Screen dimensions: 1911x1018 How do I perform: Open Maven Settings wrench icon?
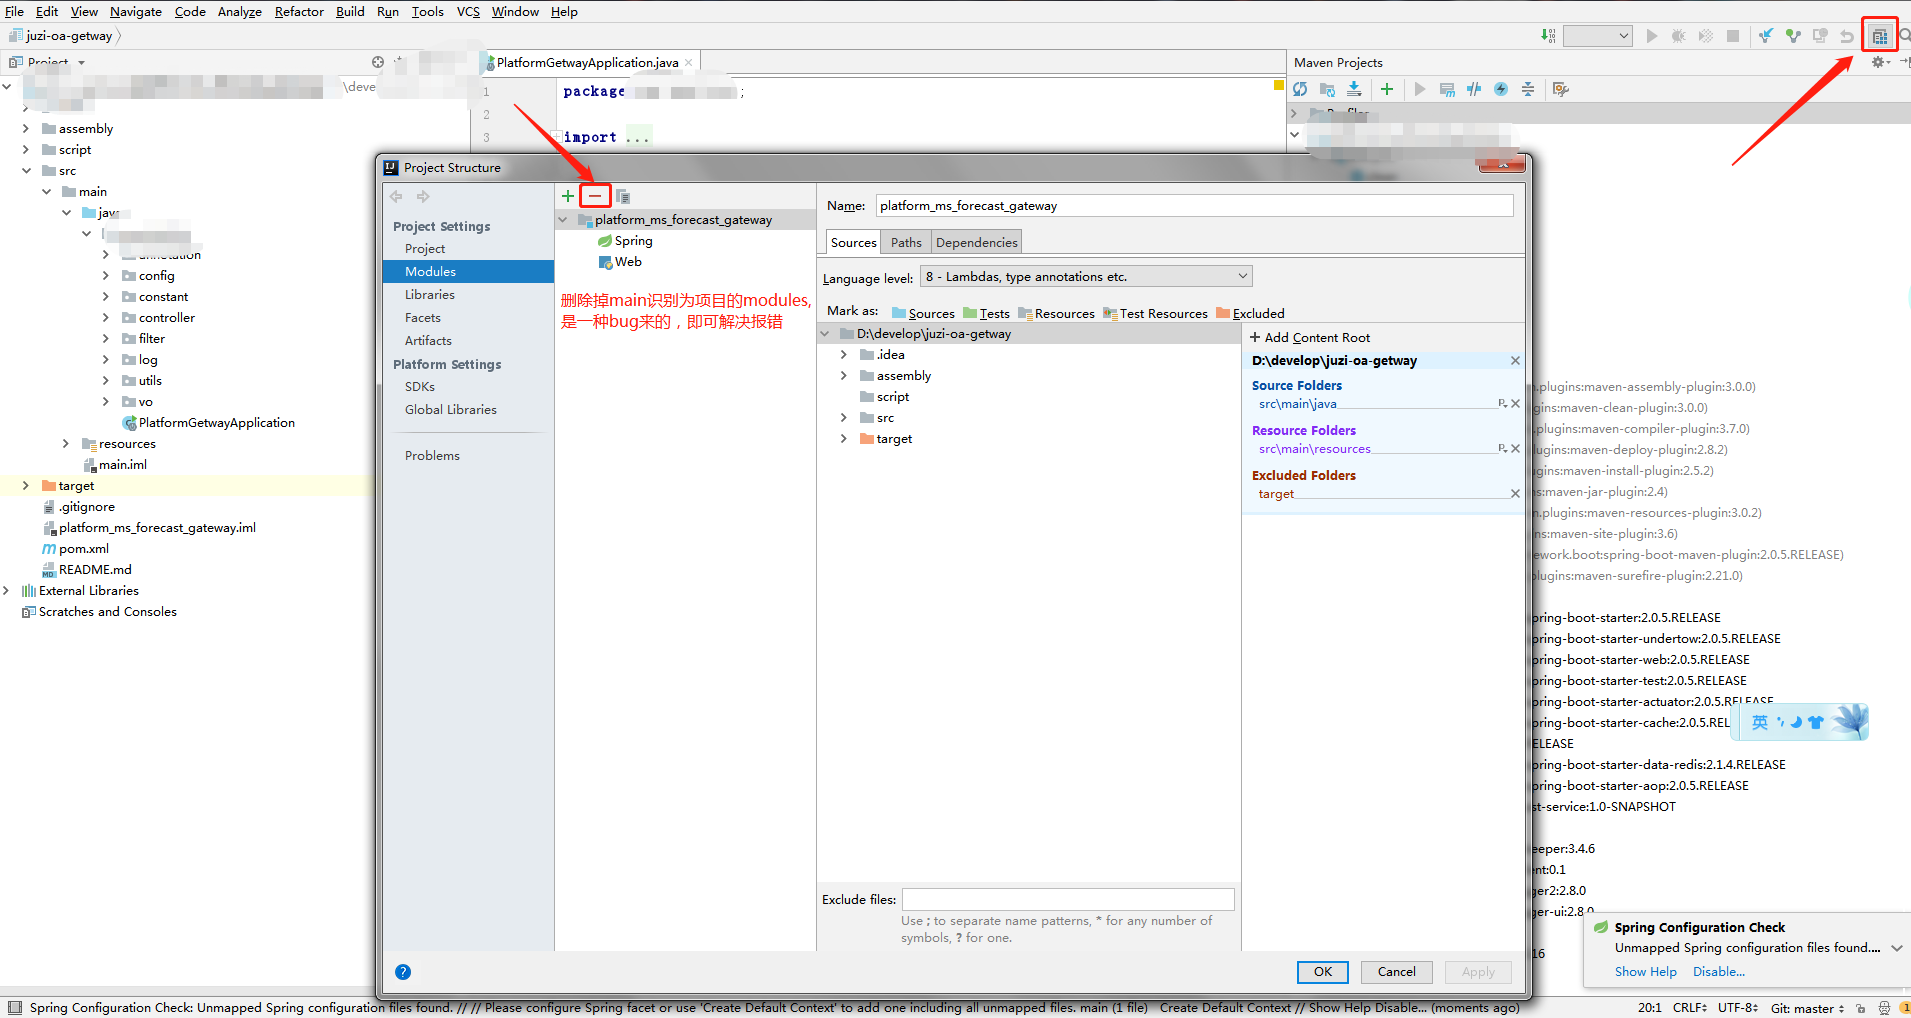click(x=1560, y=89)
